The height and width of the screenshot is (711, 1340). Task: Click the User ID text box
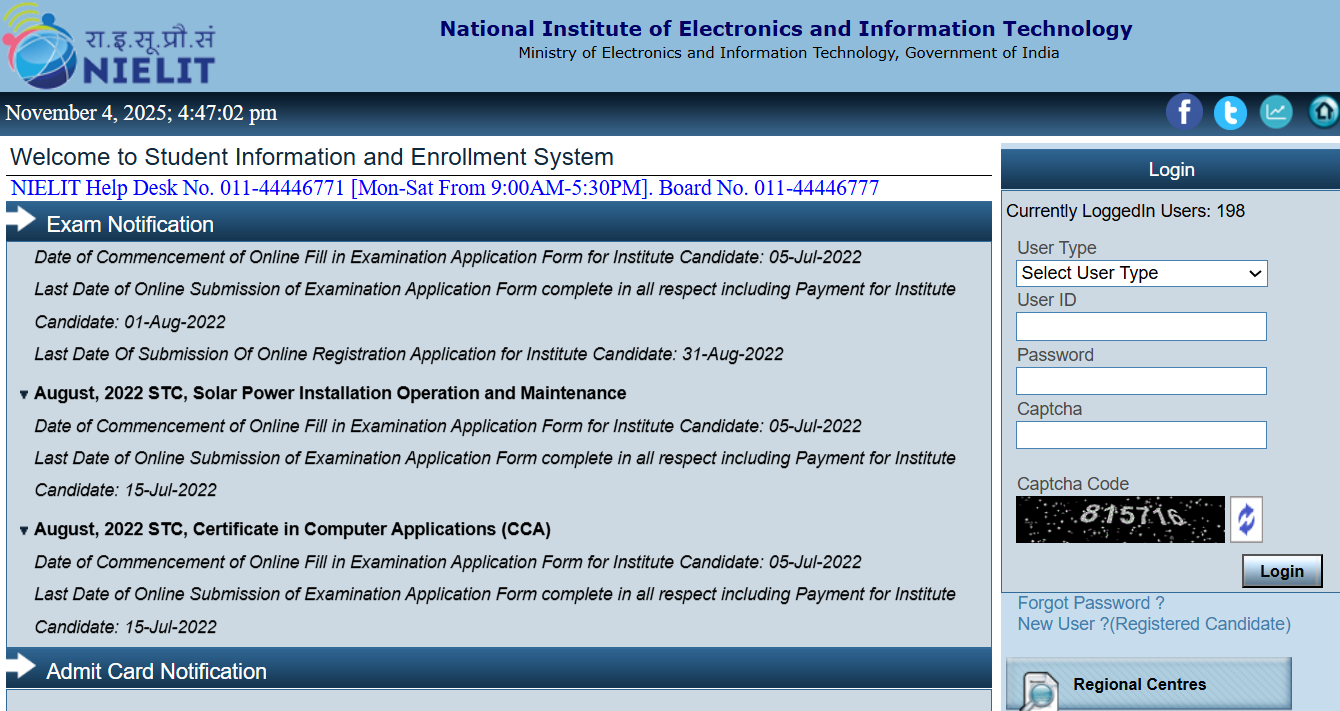point(1141,326)
